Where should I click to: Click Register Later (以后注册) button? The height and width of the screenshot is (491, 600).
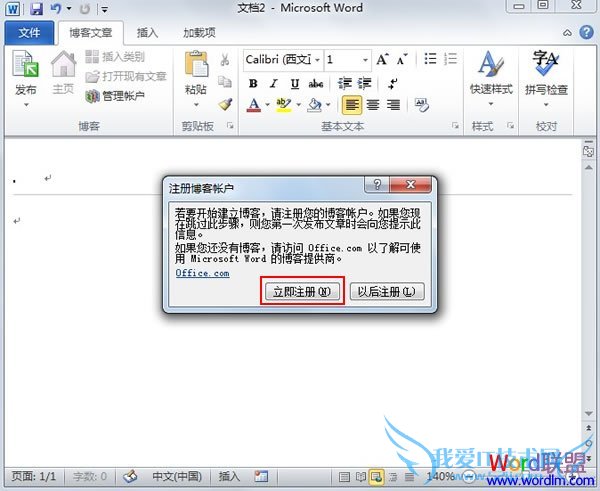(386, 291)
